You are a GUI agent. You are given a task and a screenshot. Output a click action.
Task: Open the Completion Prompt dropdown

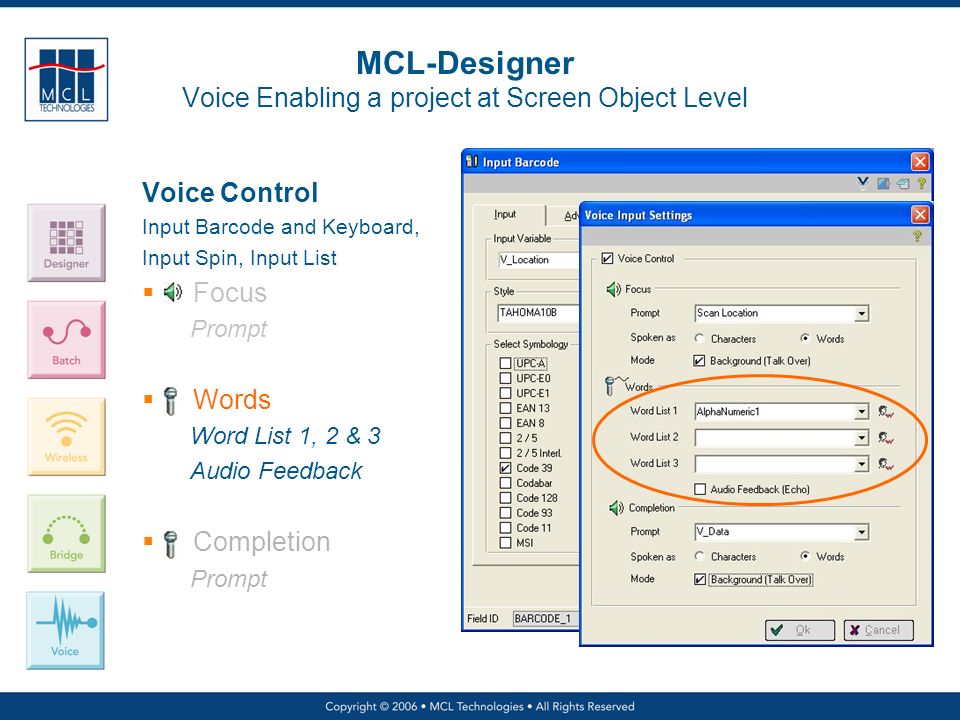coord(861,532)
